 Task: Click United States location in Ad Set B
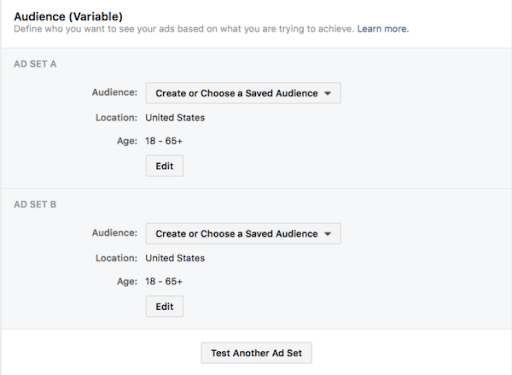coord(175,258)
